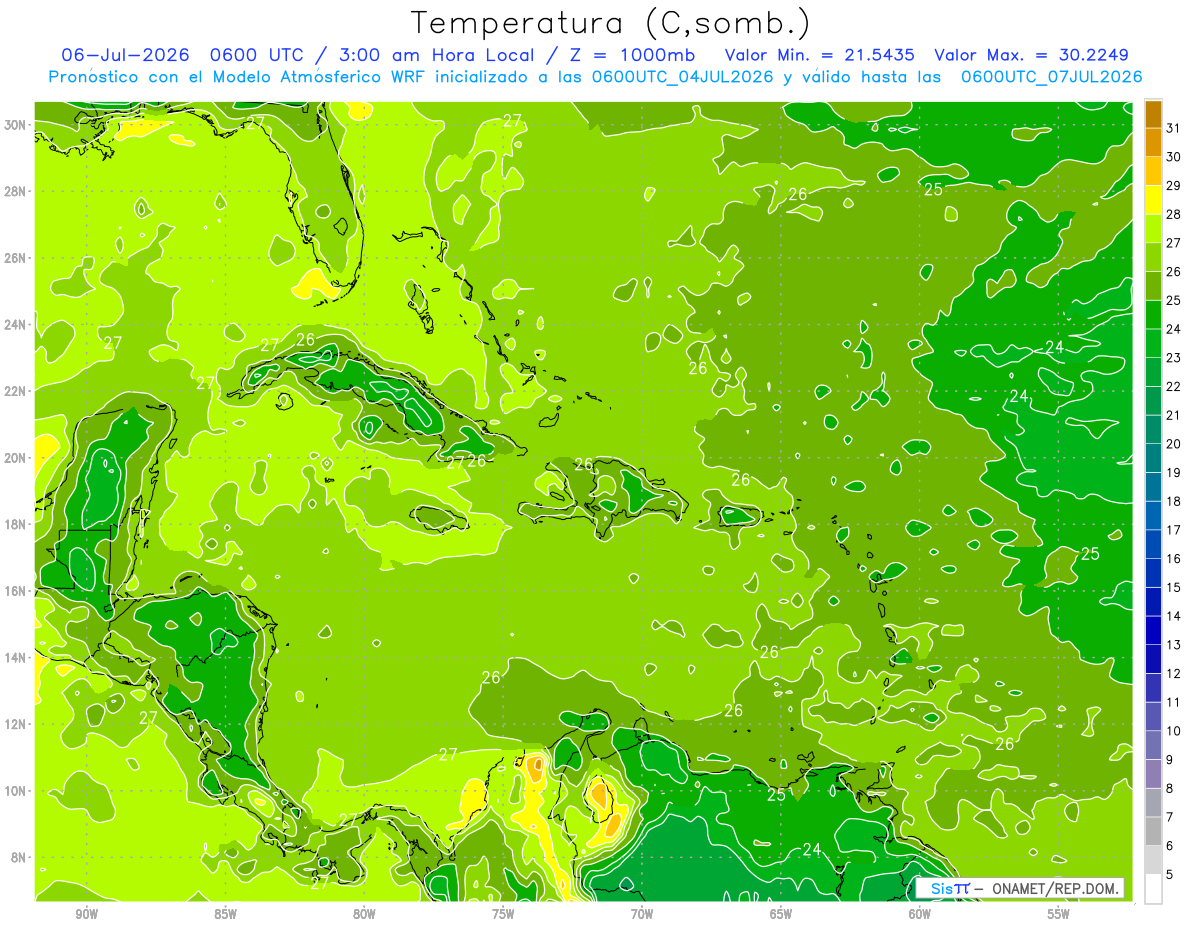The image size is (1200, 927).
Task: Click the "80W" longitude axis label
Action: (364, 913)
